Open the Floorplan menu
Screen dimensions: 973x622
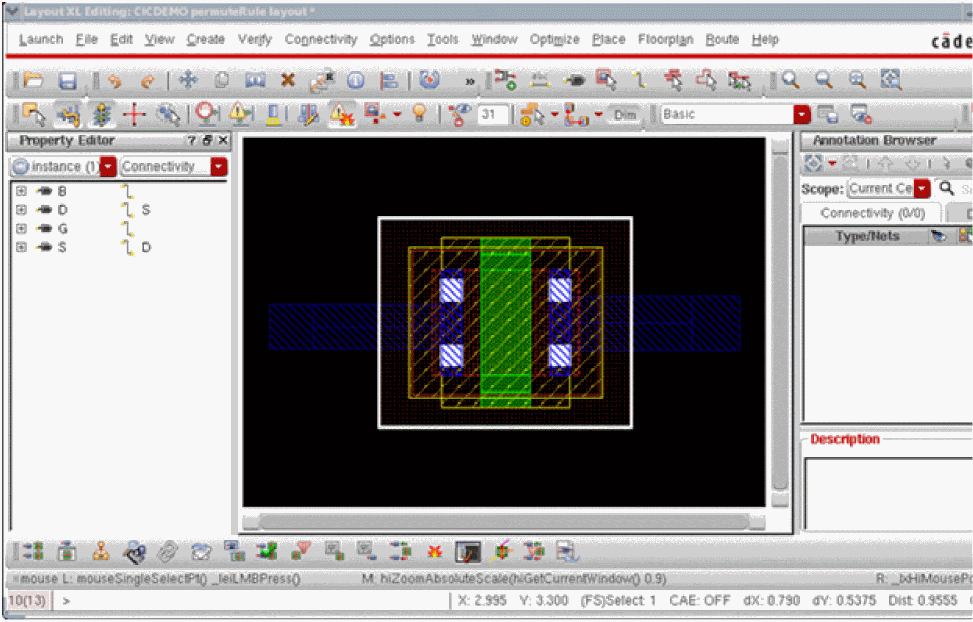pos(666,40)
